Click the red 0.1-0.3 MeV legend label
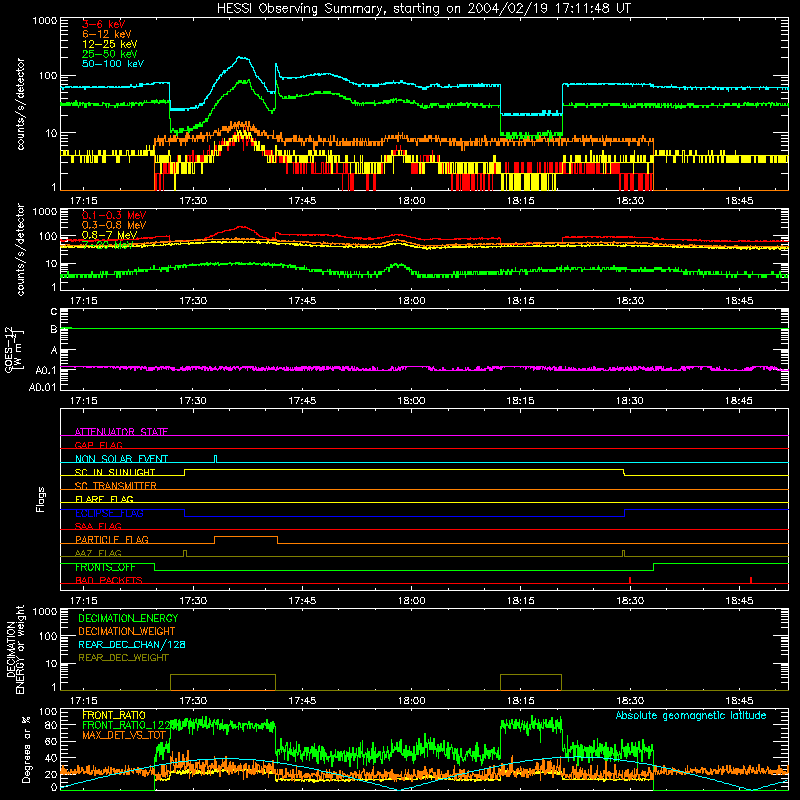The height and width of the screenshot is (800, 800). click(x=114, y=215)
